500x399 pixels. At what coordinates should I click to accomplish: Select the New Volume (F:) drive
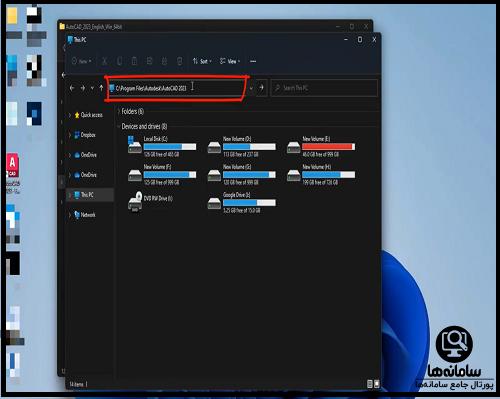tap(162, 175)
